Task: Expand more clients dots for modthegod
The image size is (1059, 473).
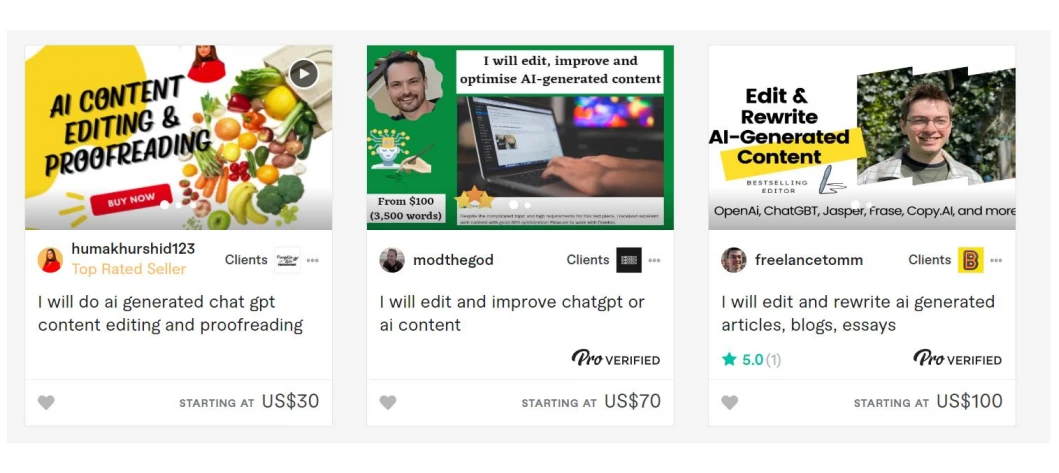Action: pyautogui.click(x=654, y=260)
